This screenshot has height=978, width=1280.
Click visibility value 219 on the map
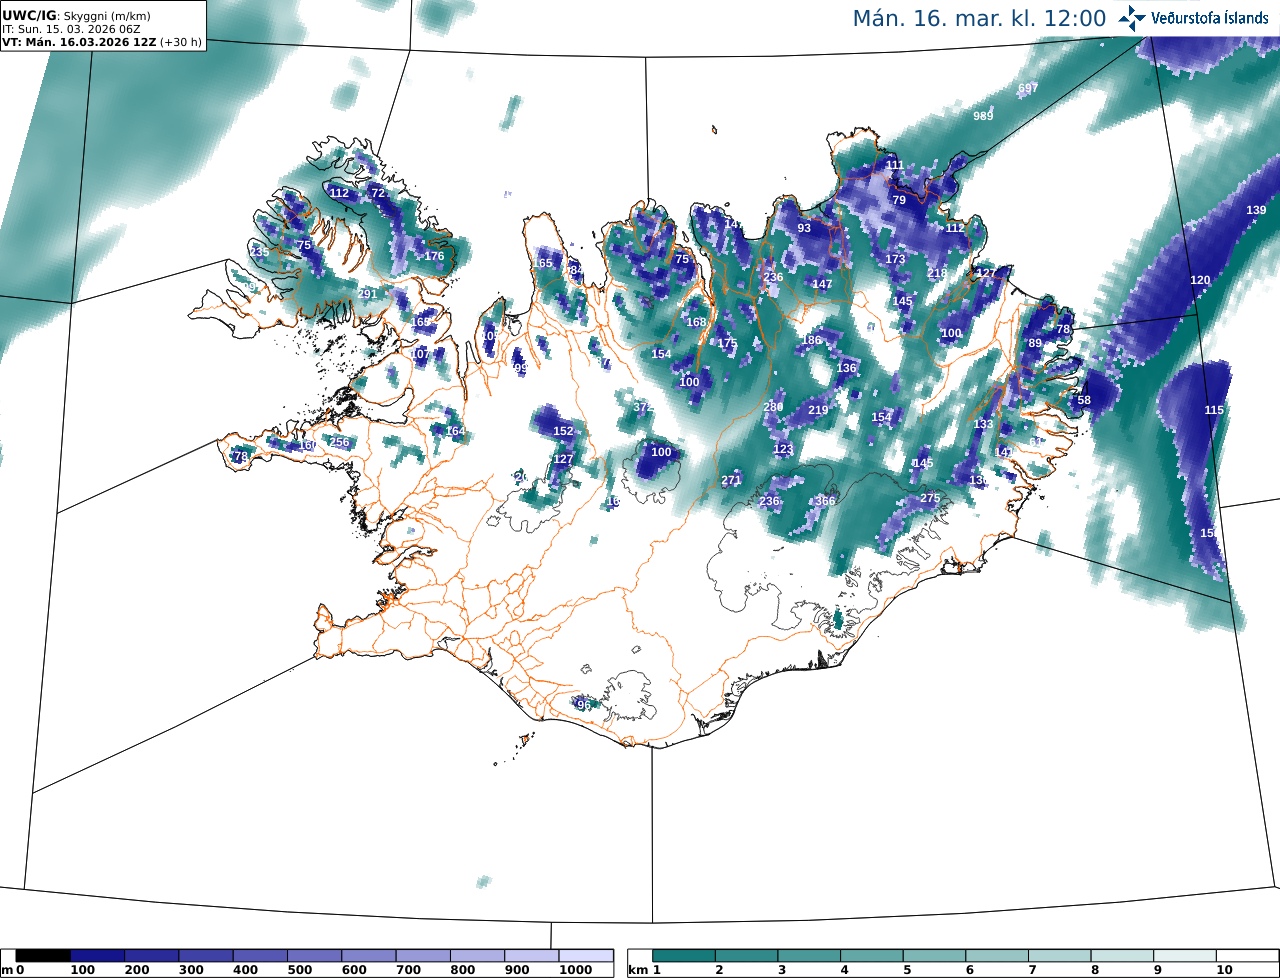818,410
